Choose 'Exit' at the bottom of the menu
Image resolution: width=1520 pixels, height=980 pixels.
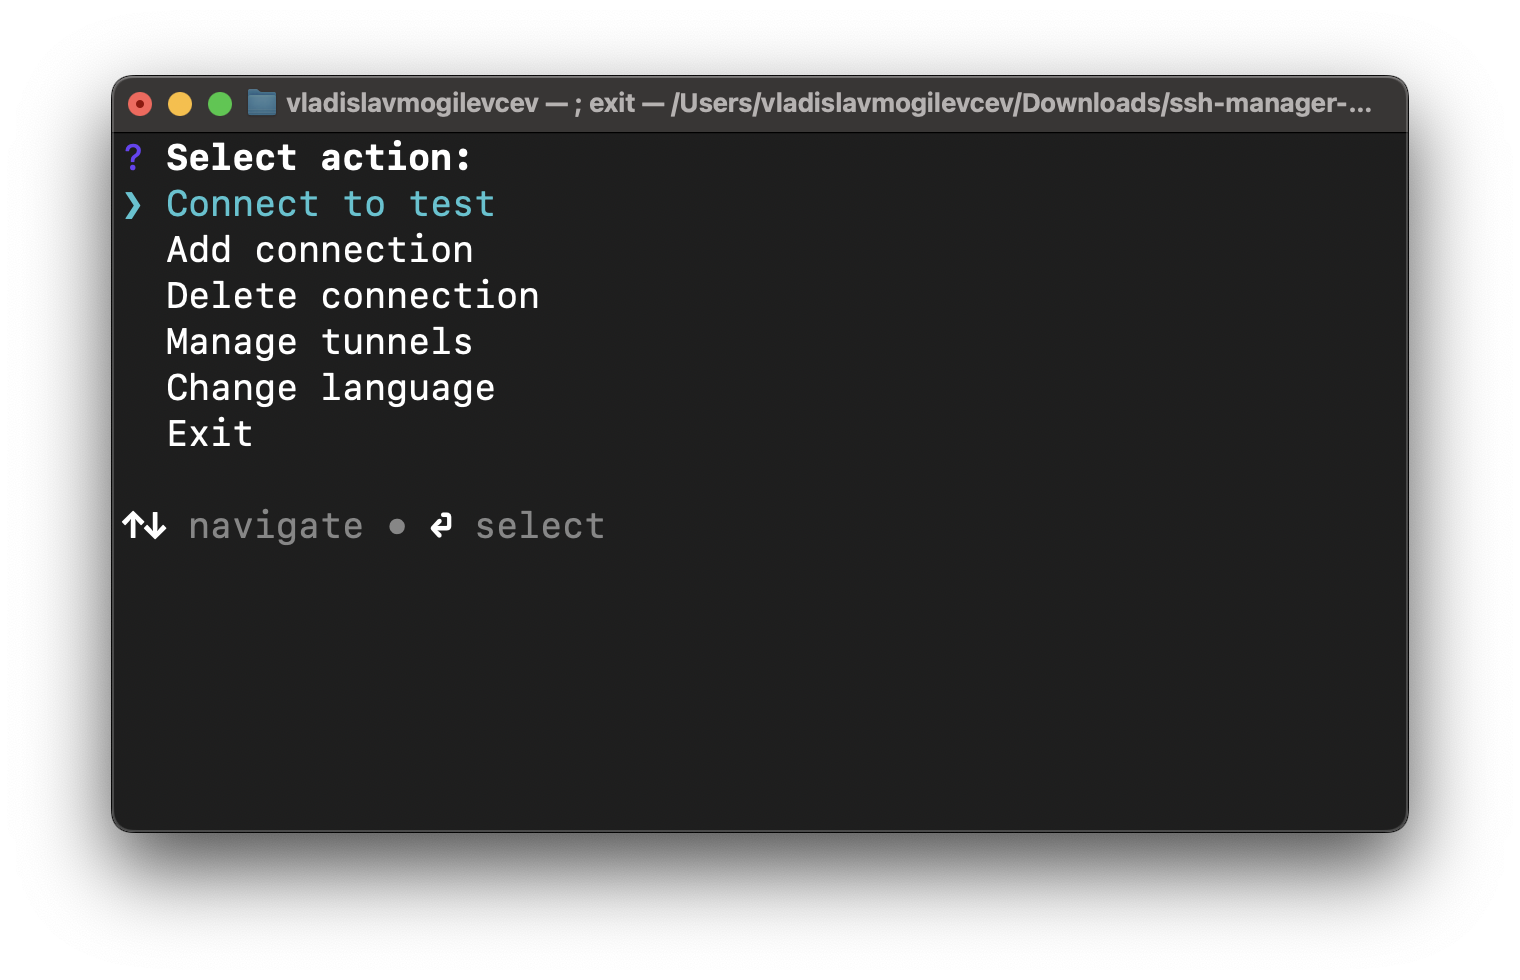point(209,433)
